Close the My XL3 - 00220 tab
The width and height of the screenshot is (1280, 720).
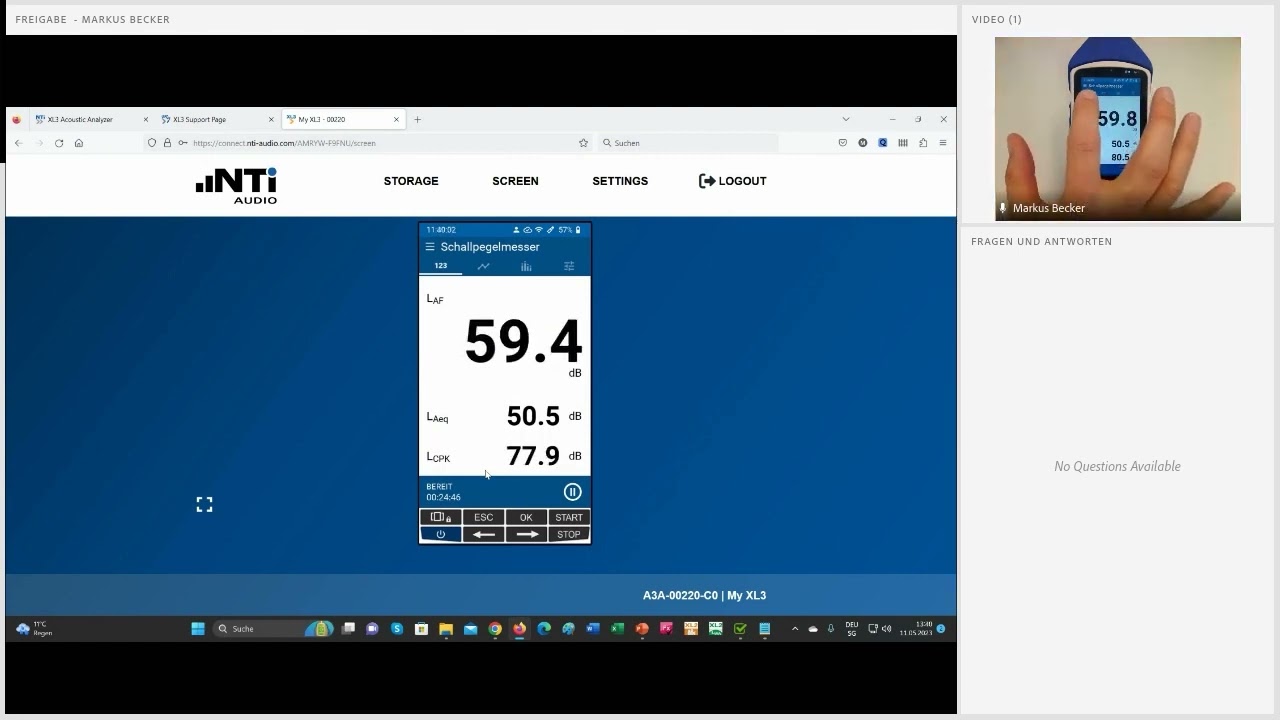(x=396, y=119)
